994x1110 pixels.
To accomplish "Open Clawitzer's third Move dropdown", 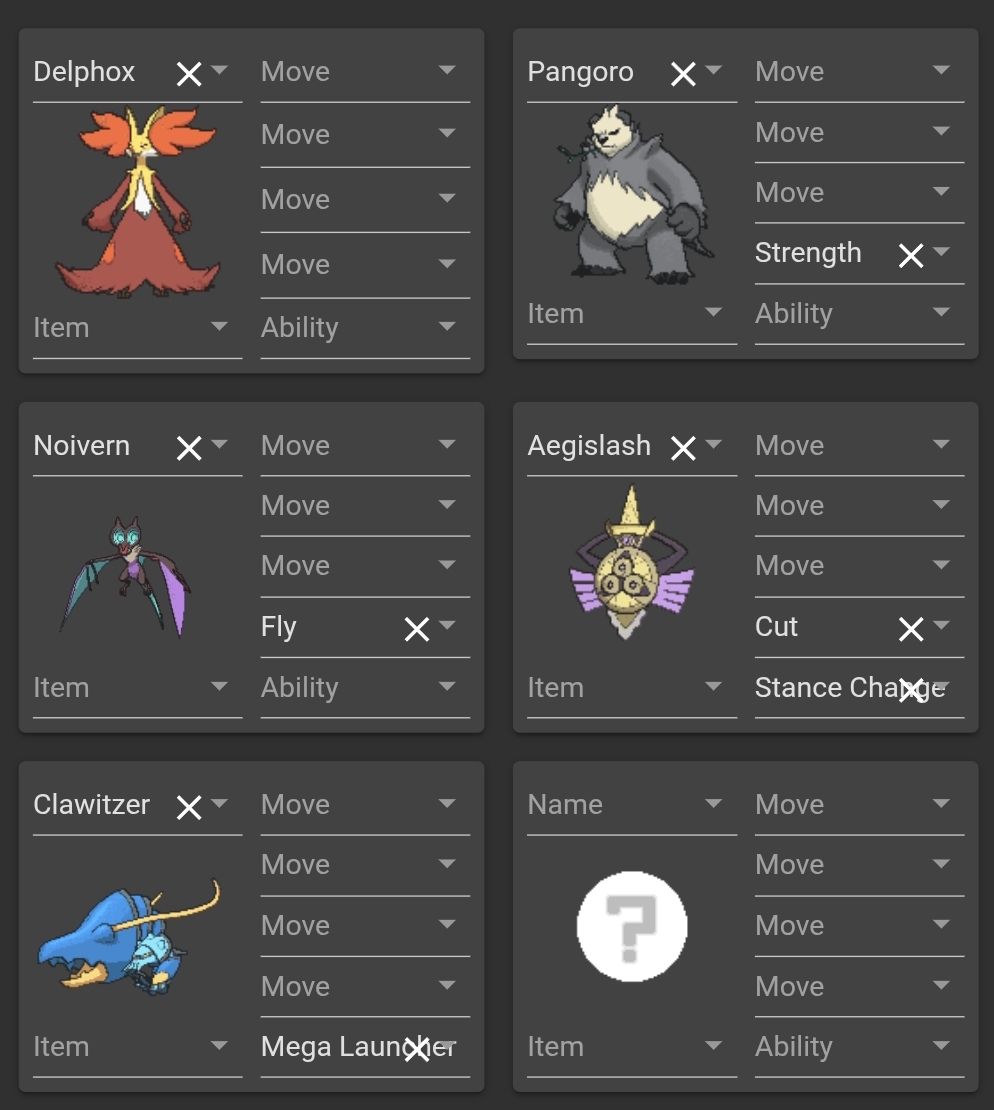I will tap(365, 926).
